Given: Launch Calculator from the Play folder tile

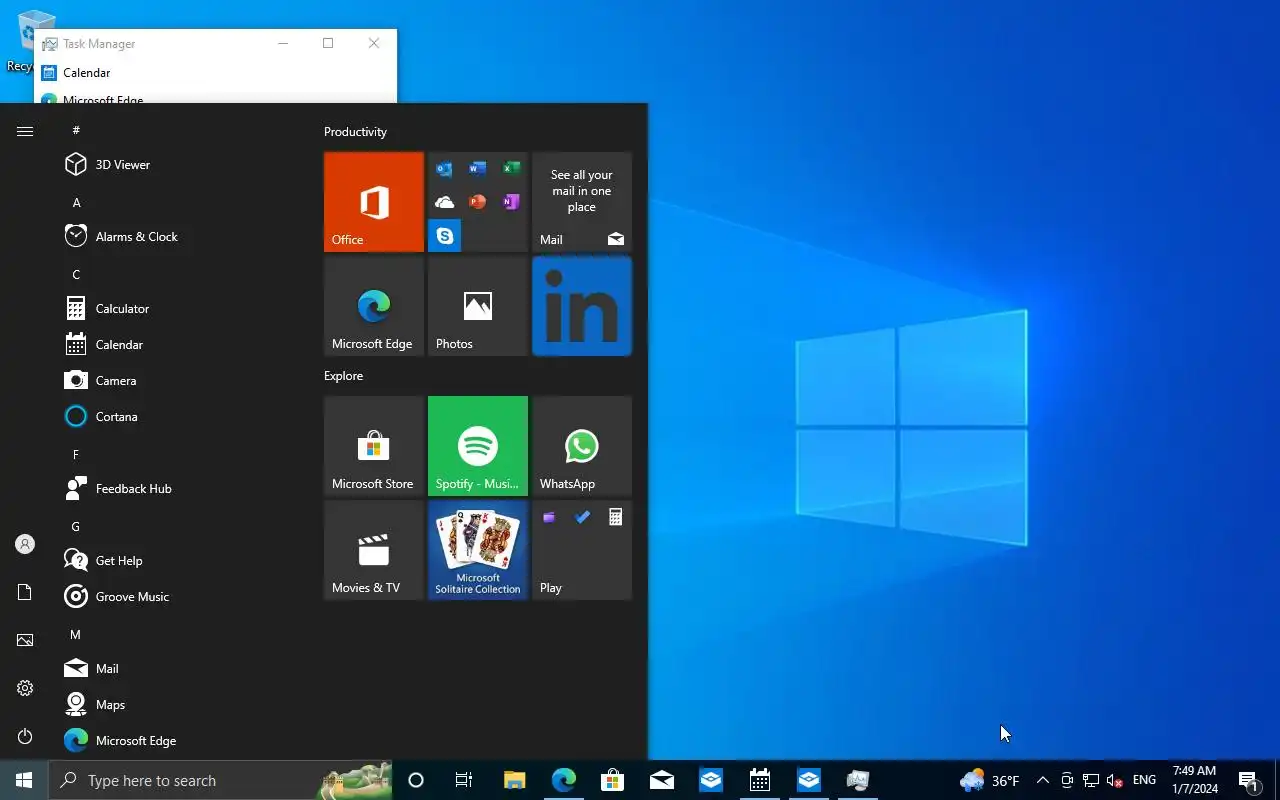Looking at the screenshot, I should click(615, 517).
